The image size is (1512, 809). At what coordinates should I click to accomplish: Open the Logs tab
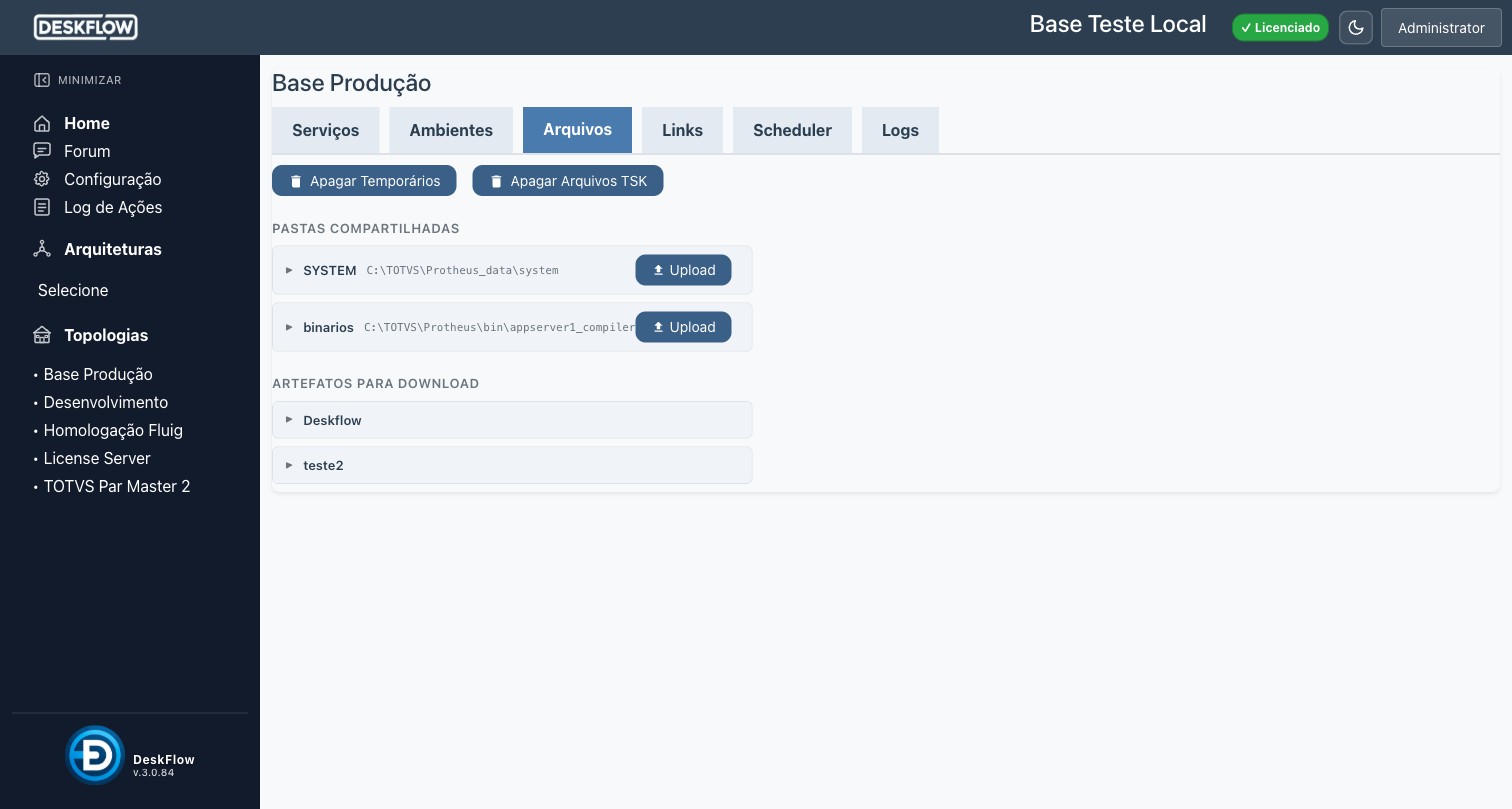(900, 130)
